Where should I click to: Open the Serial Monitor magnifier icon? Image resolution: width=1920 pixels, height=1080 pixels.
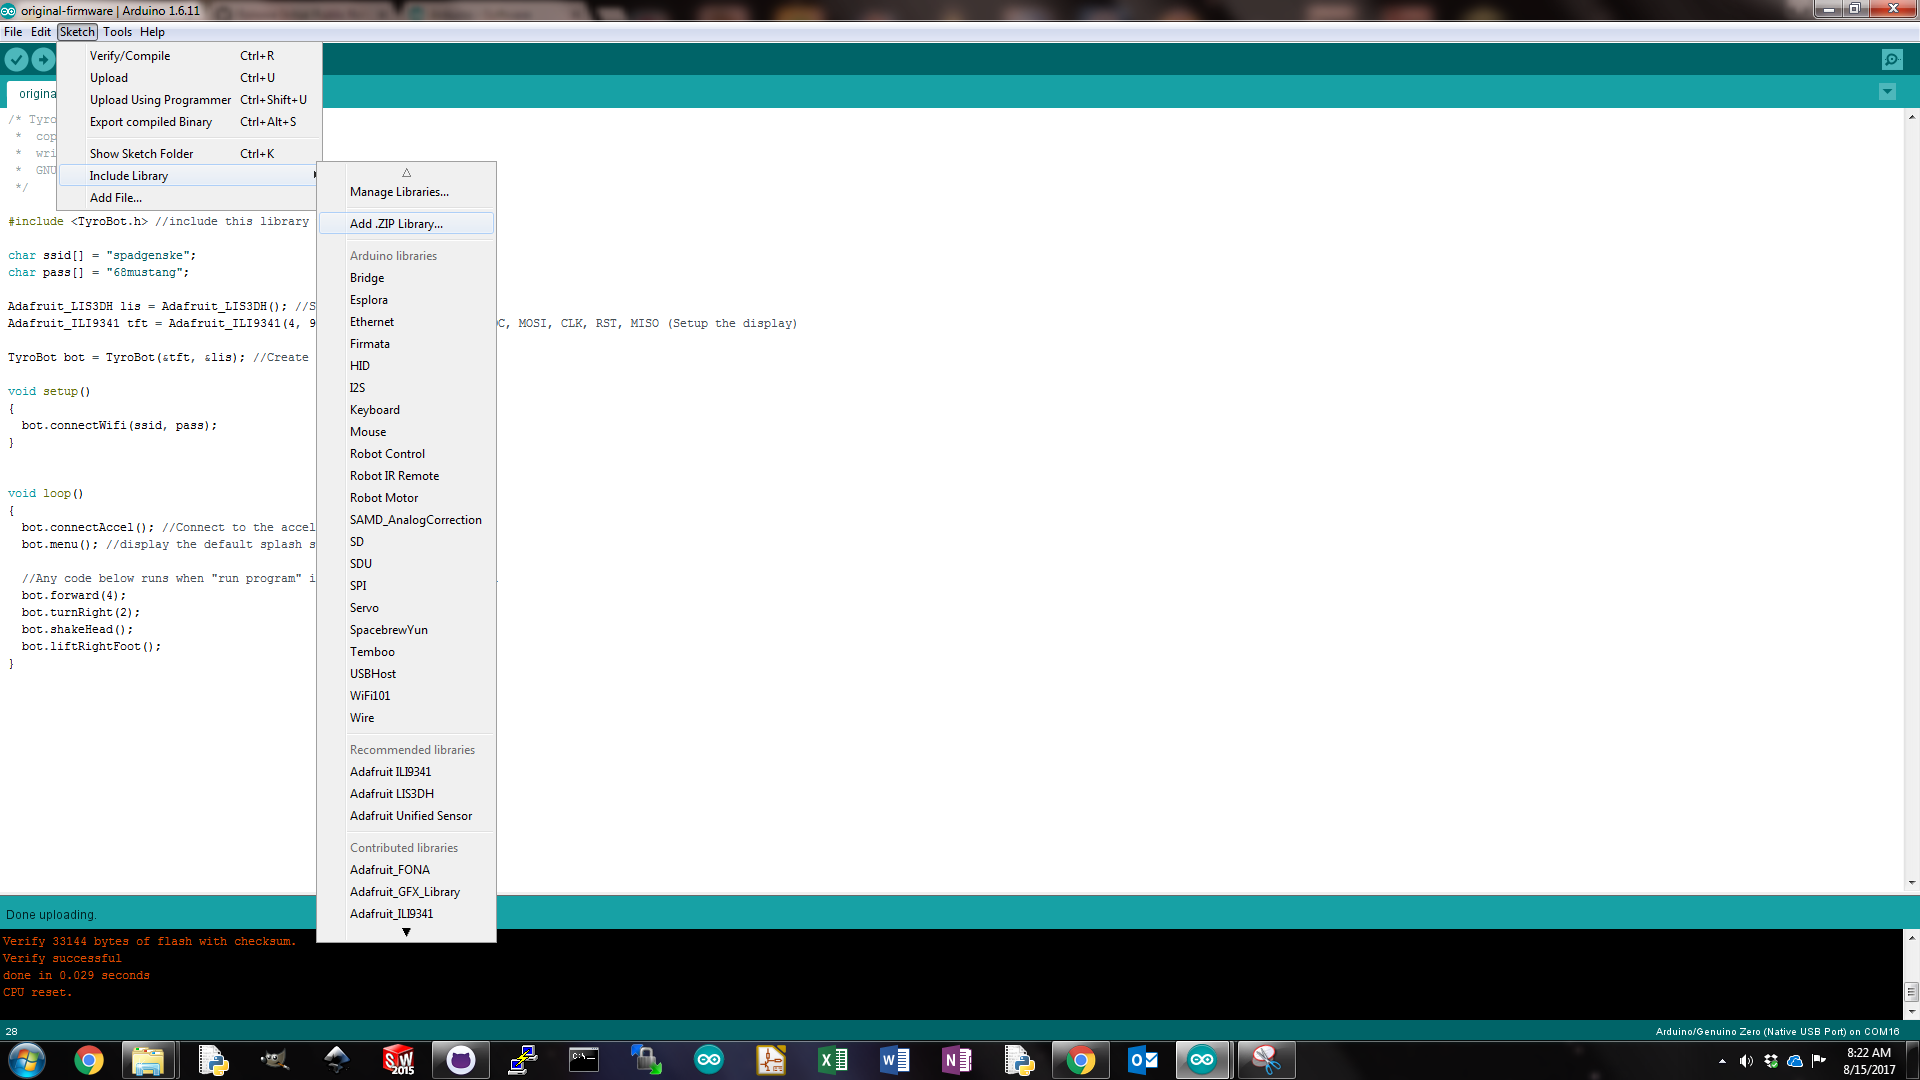coord(1891,60)
